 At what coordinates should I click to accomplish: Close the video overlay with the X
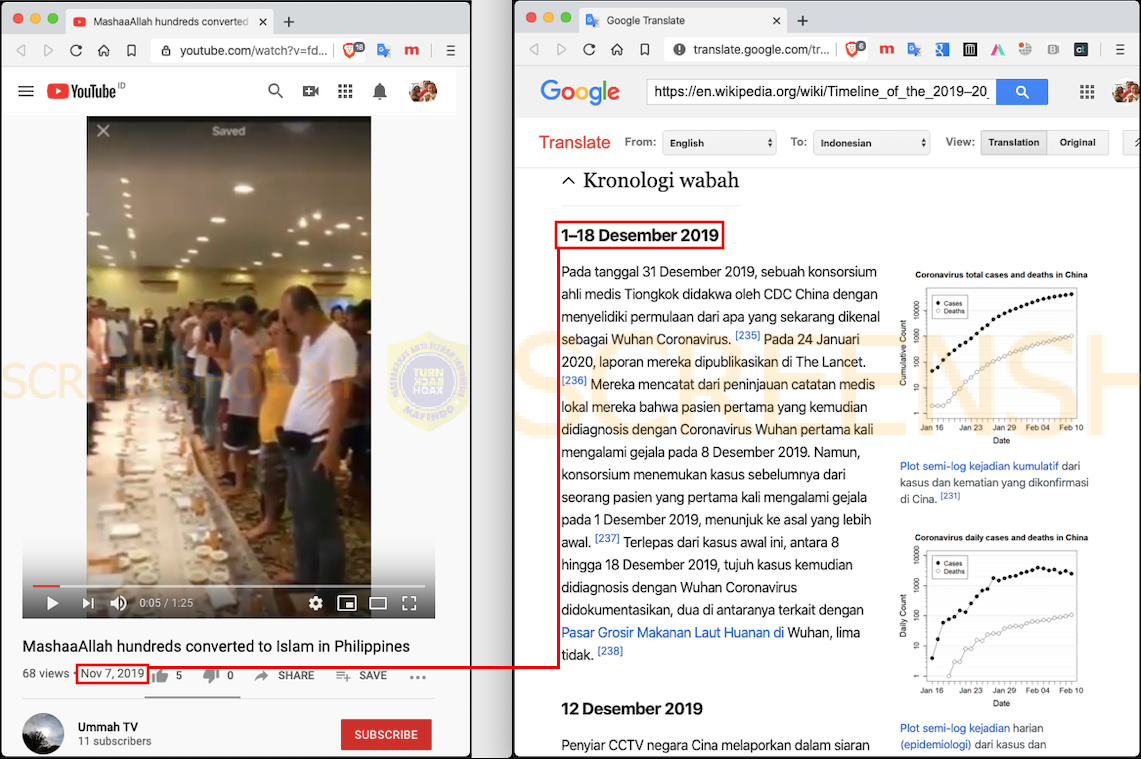tap(103, 131)
